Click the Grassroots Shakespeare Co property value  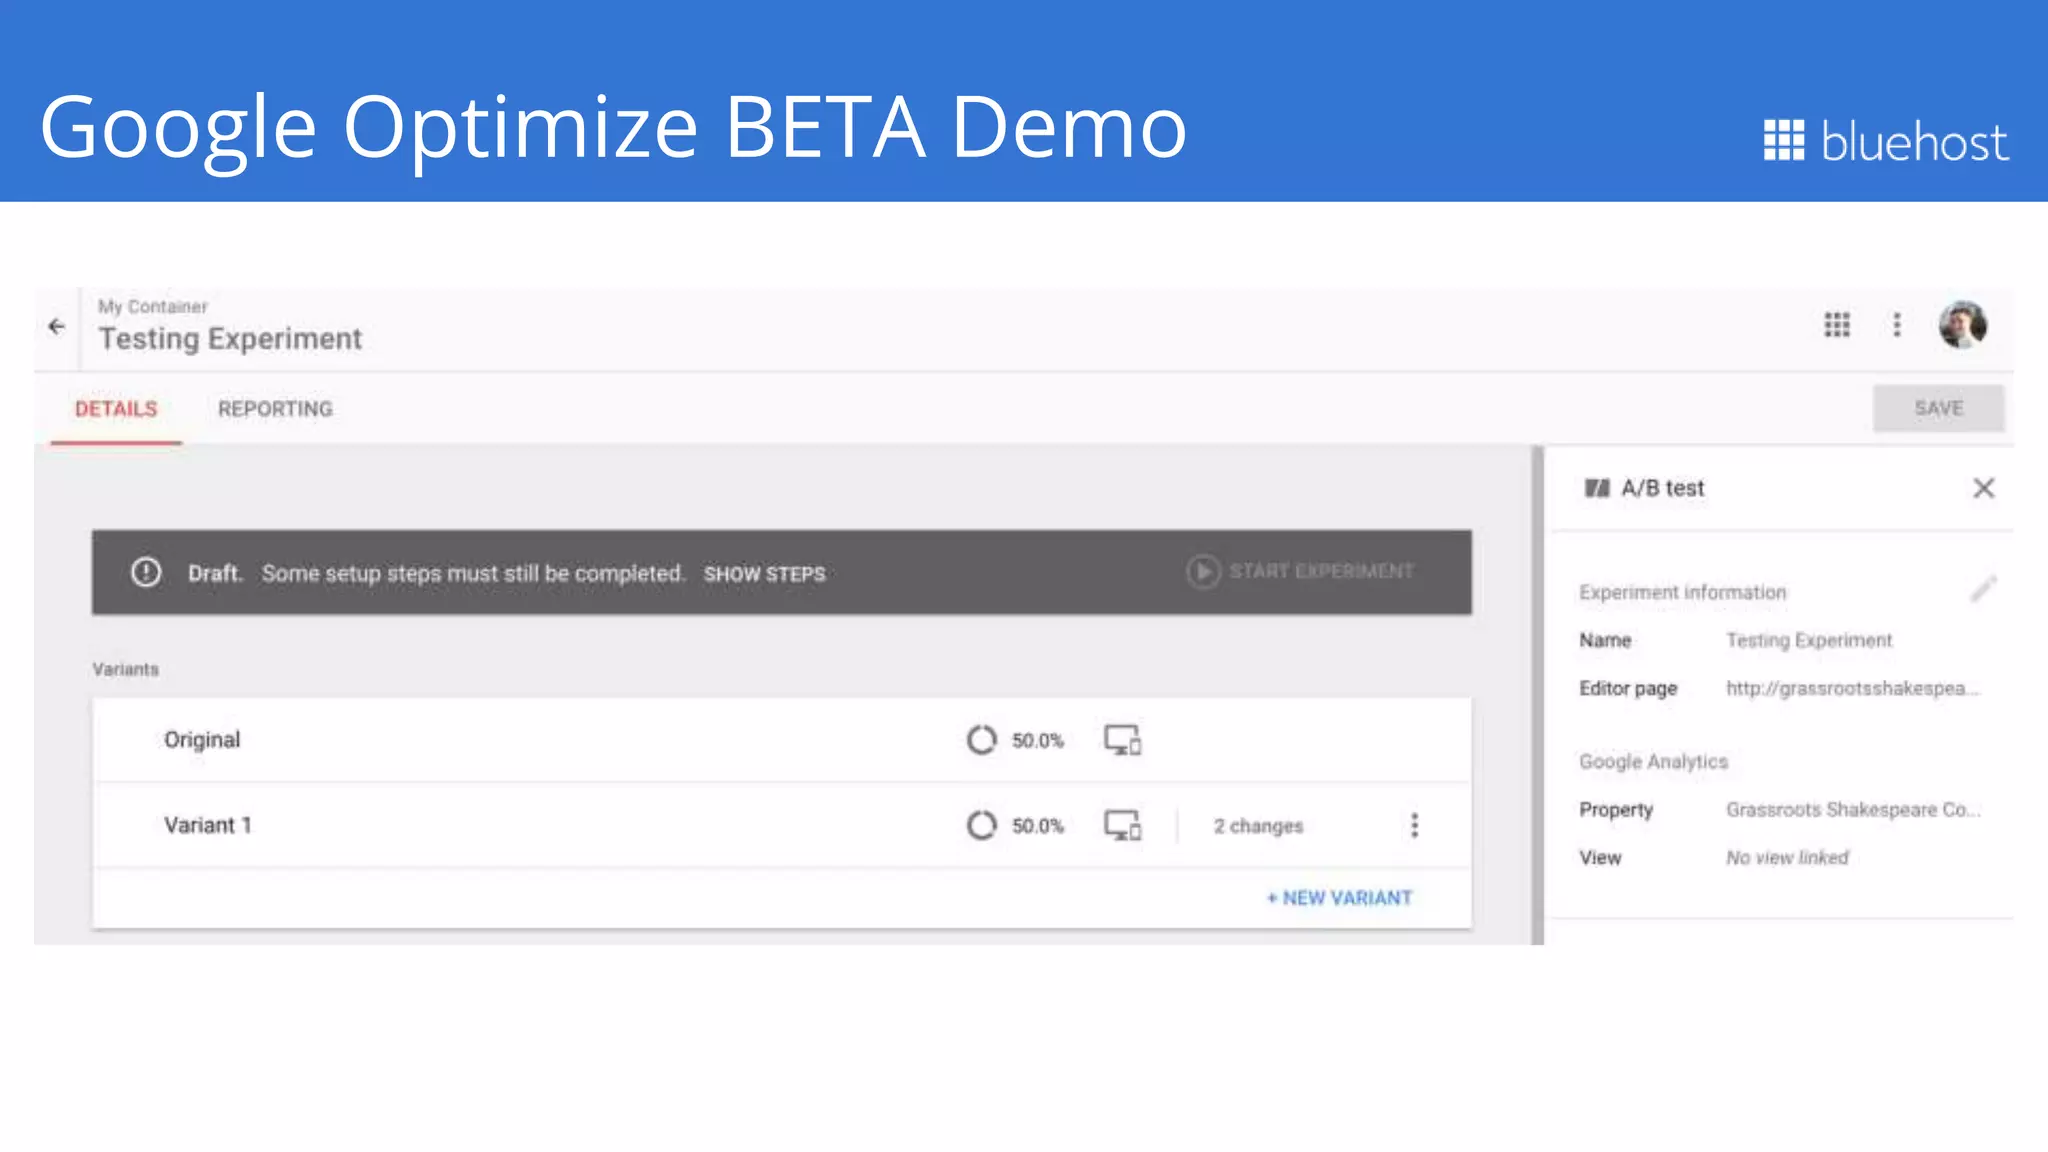1853,809
